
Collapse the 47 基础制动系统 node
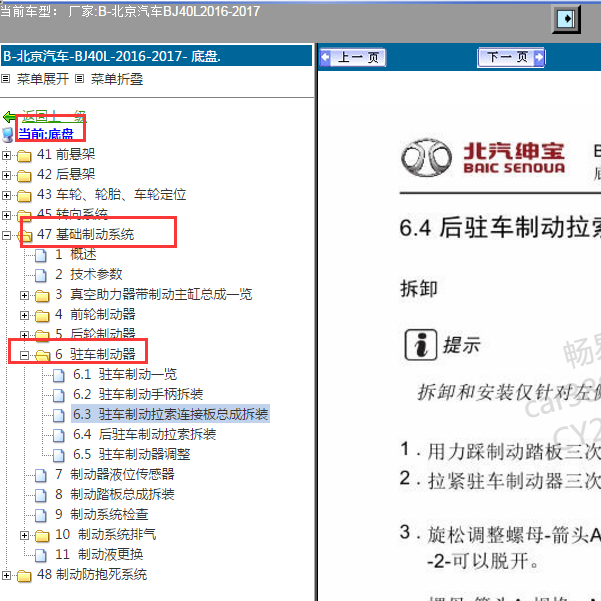pos(6,235)
